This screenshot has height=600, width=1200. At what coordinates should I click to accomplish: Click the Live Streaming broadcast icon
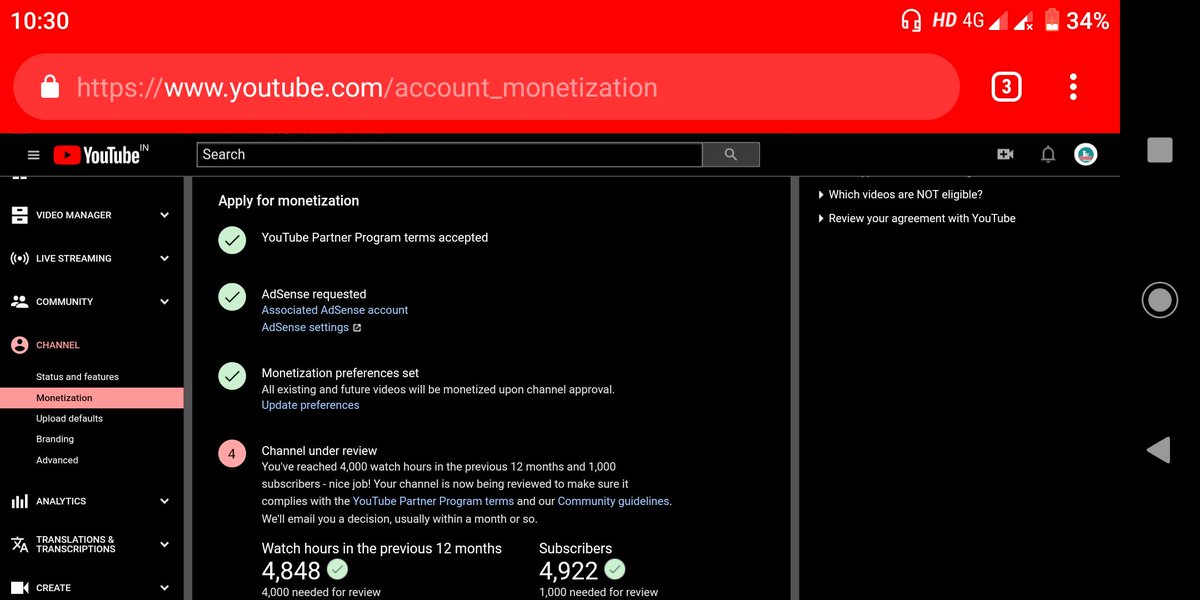[x=19, y=258]
